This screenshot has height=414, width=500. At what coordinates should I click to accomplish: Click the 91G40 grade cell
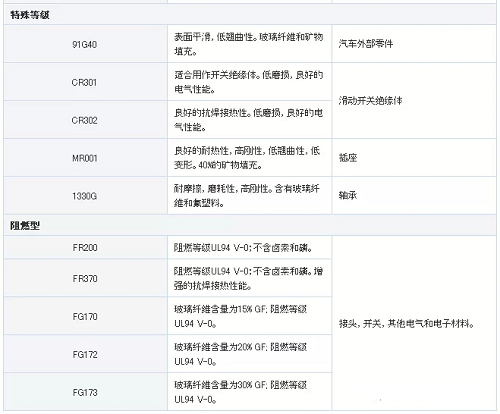[85, 44]
